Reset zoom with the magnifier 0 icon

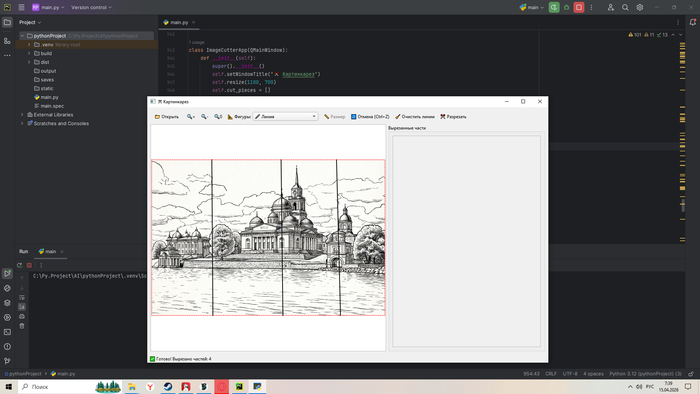218,116
